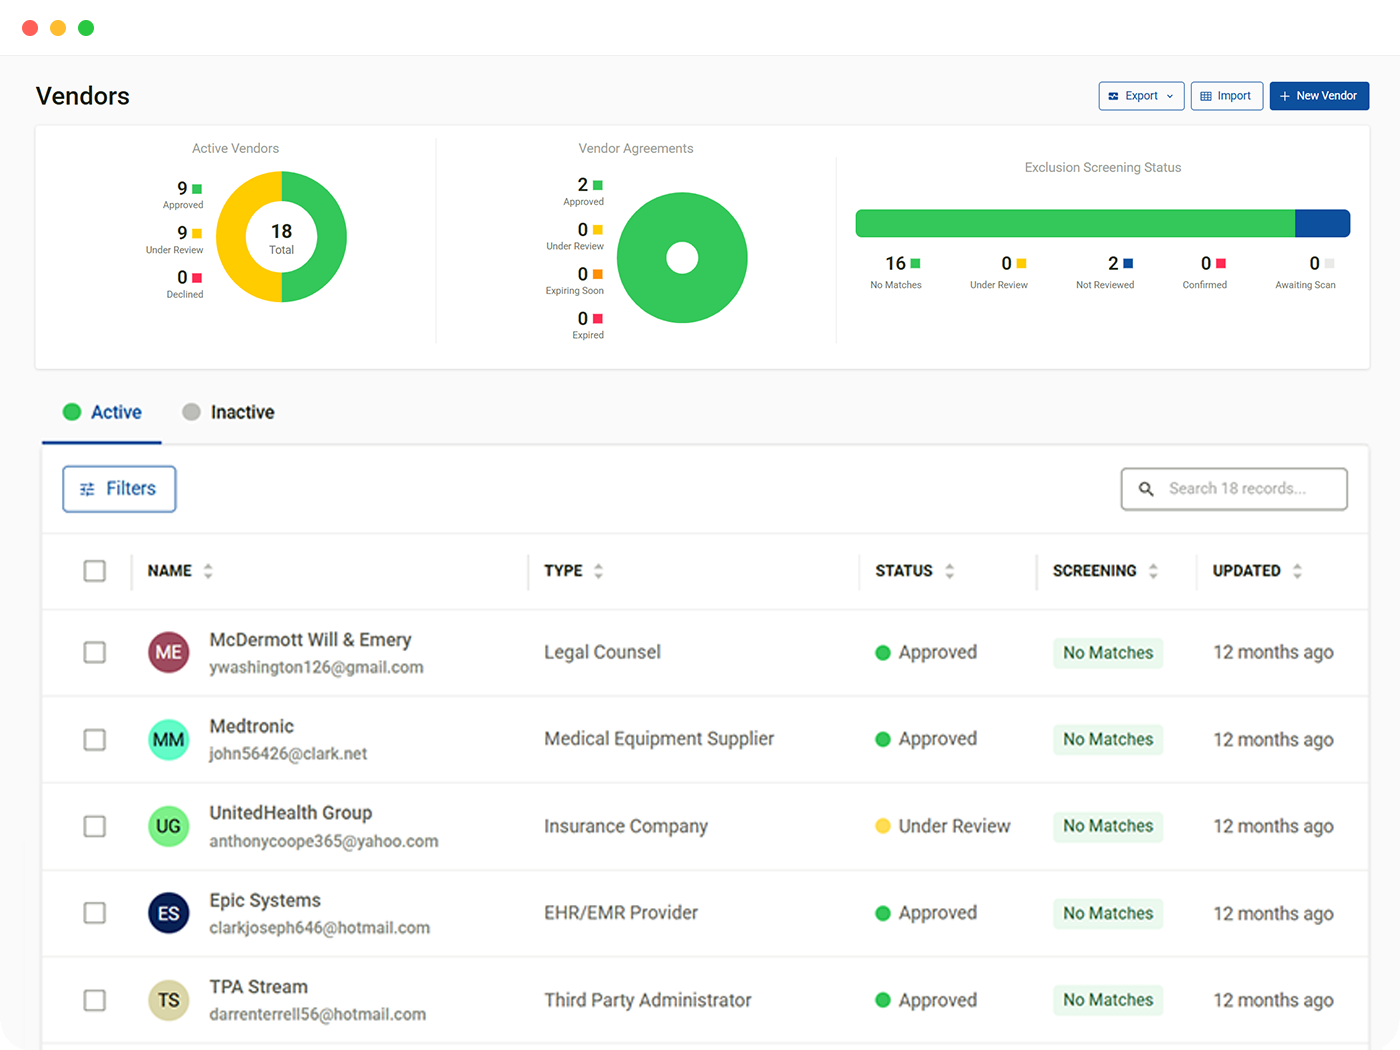
Task: Click the Import button
Action: (1227, 96)
